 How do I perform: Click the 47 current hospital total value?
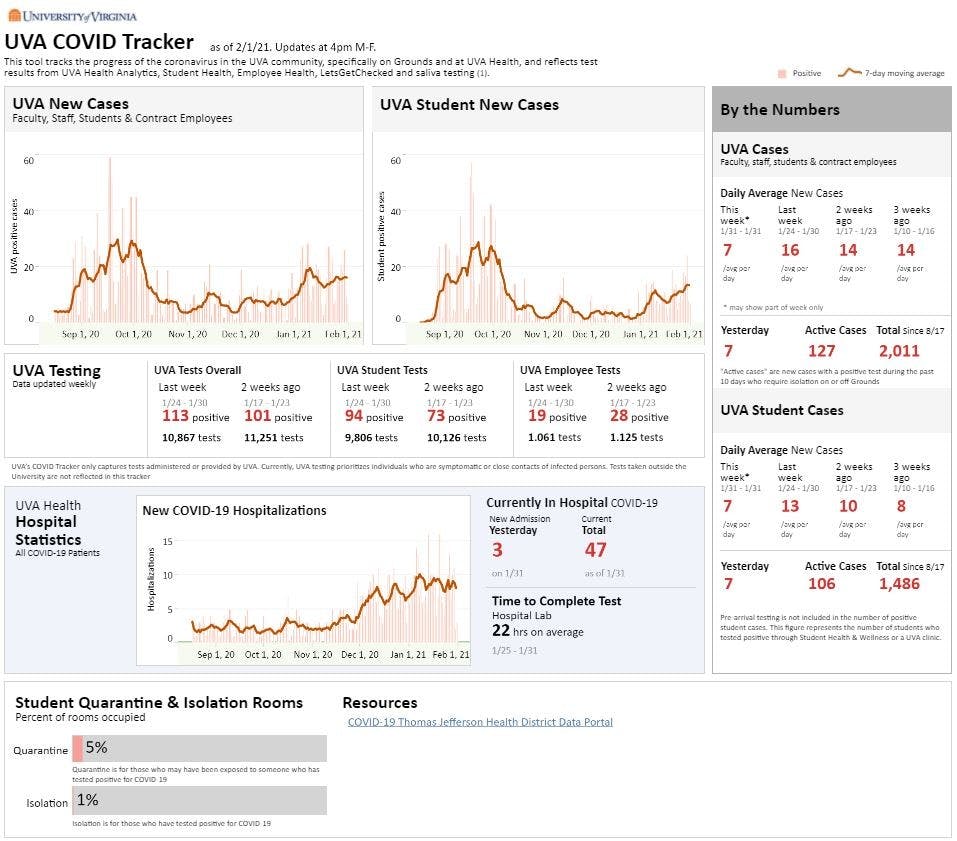[x=596, y=550]
